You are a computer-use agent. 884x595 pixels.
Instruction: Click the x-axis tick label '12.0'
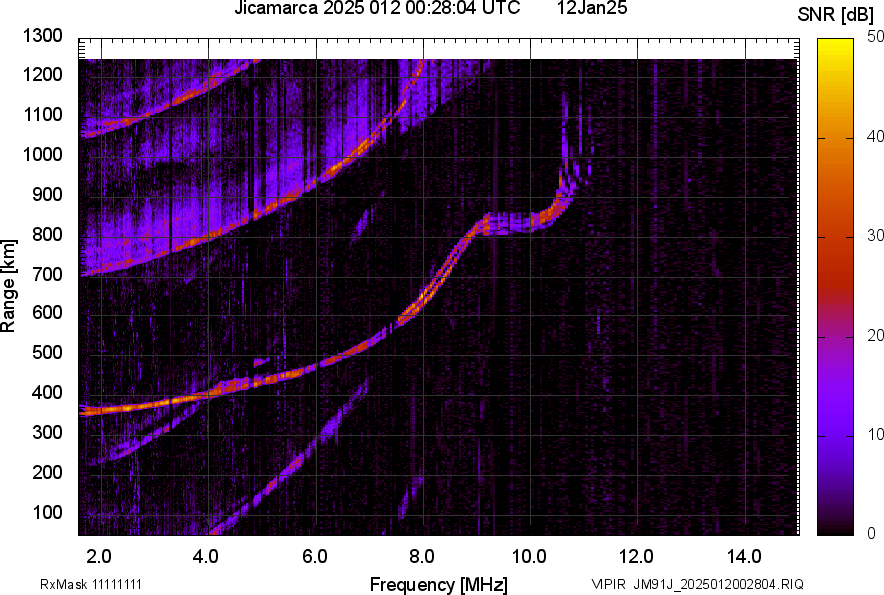[636, 557]
